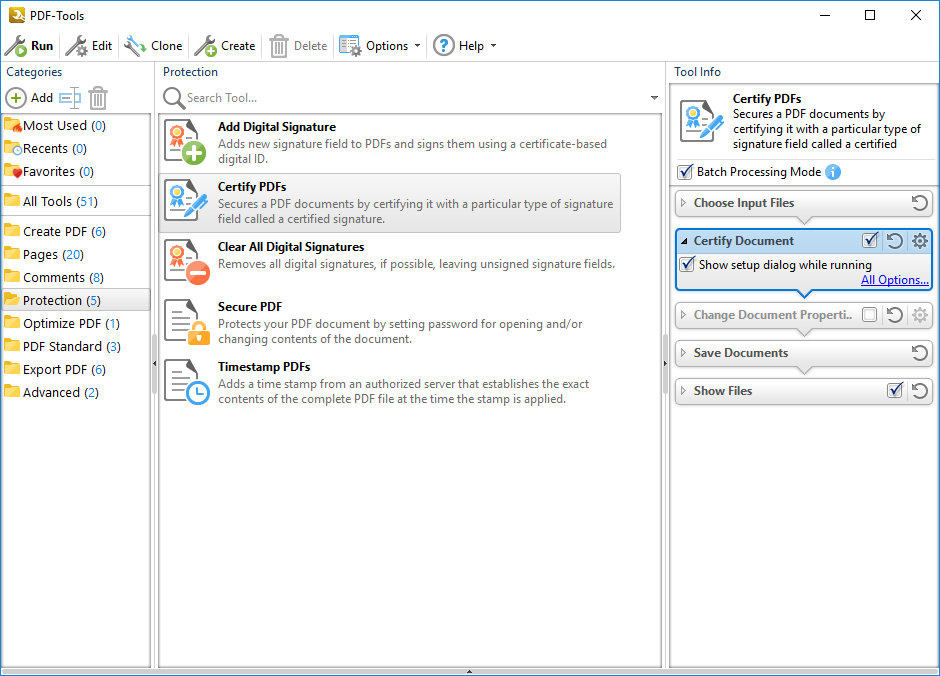The image size is (940, 676).
Task: Click the Batch Processing Mode info icon
Action: [x=833, y=172]
